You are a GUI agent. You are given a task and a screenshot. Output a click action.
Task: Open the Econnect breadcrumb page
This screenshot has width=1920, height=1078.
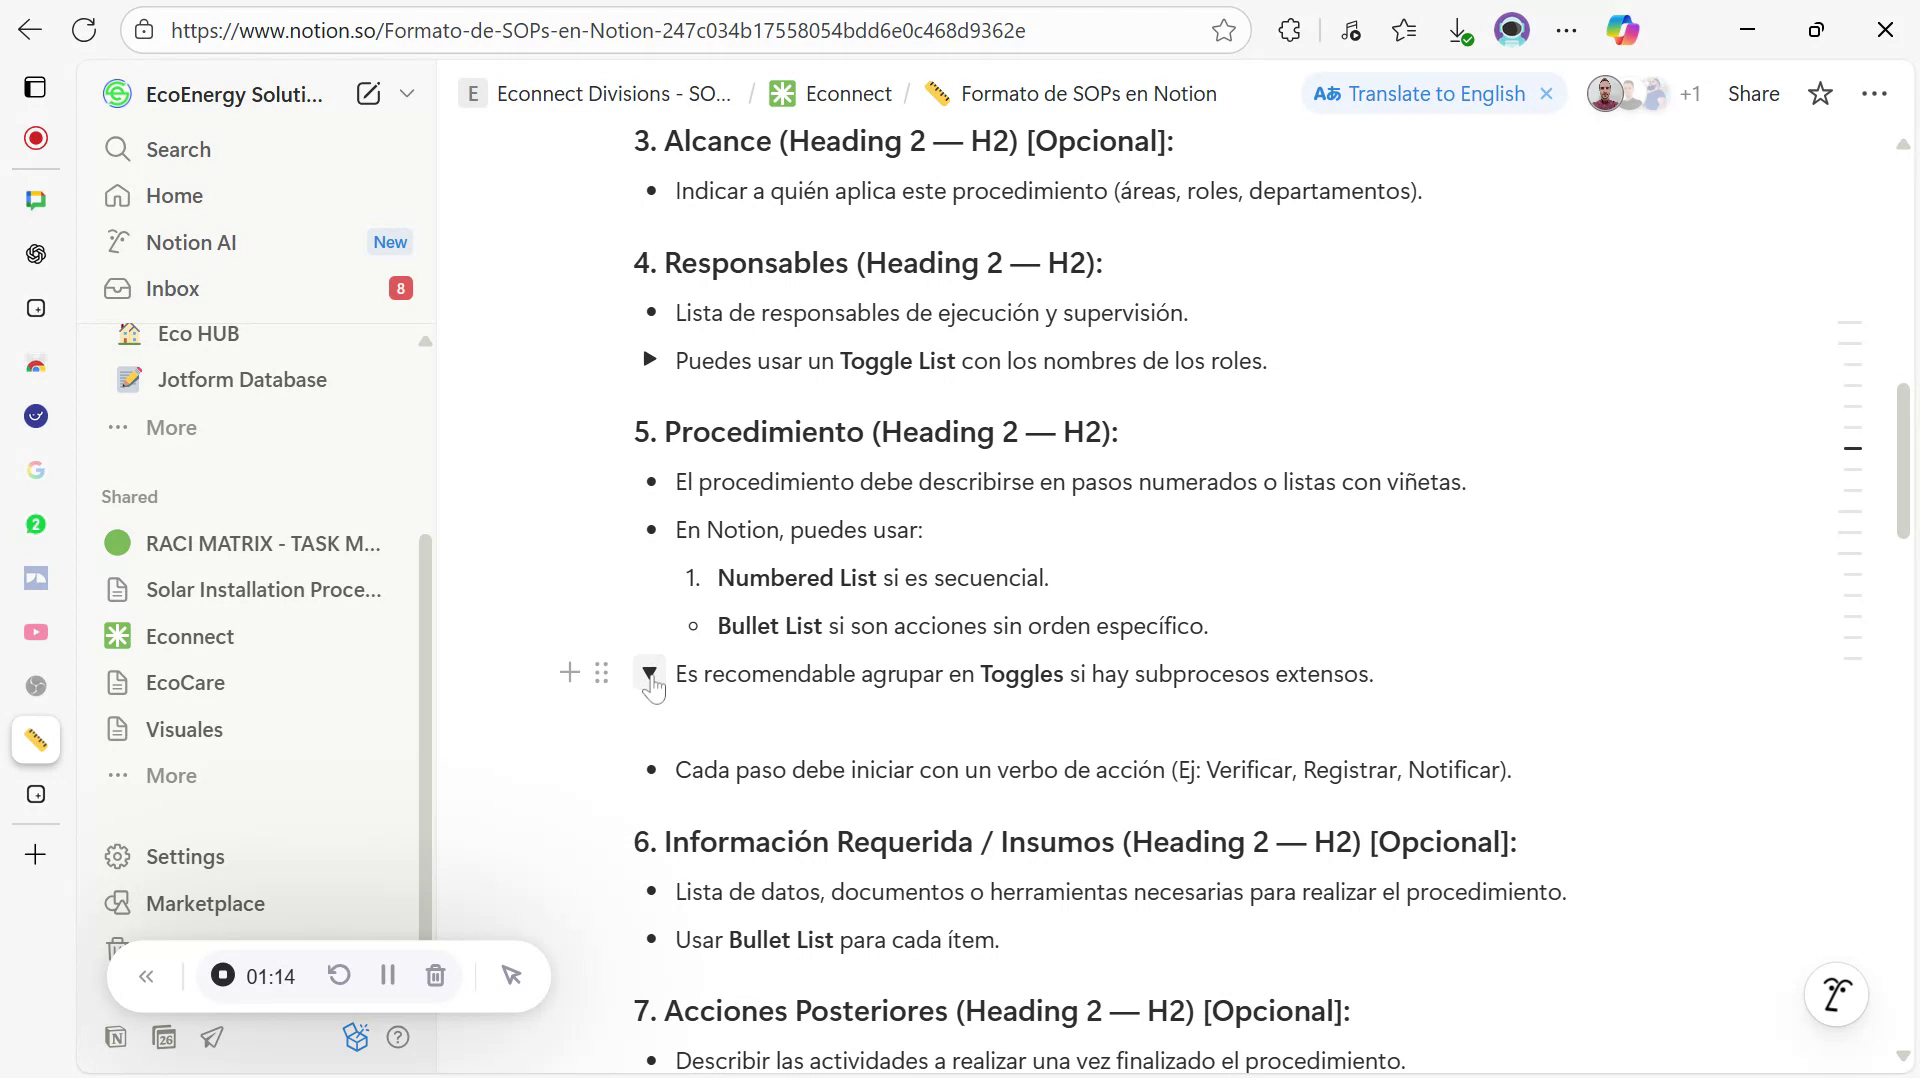click(848, 93)
